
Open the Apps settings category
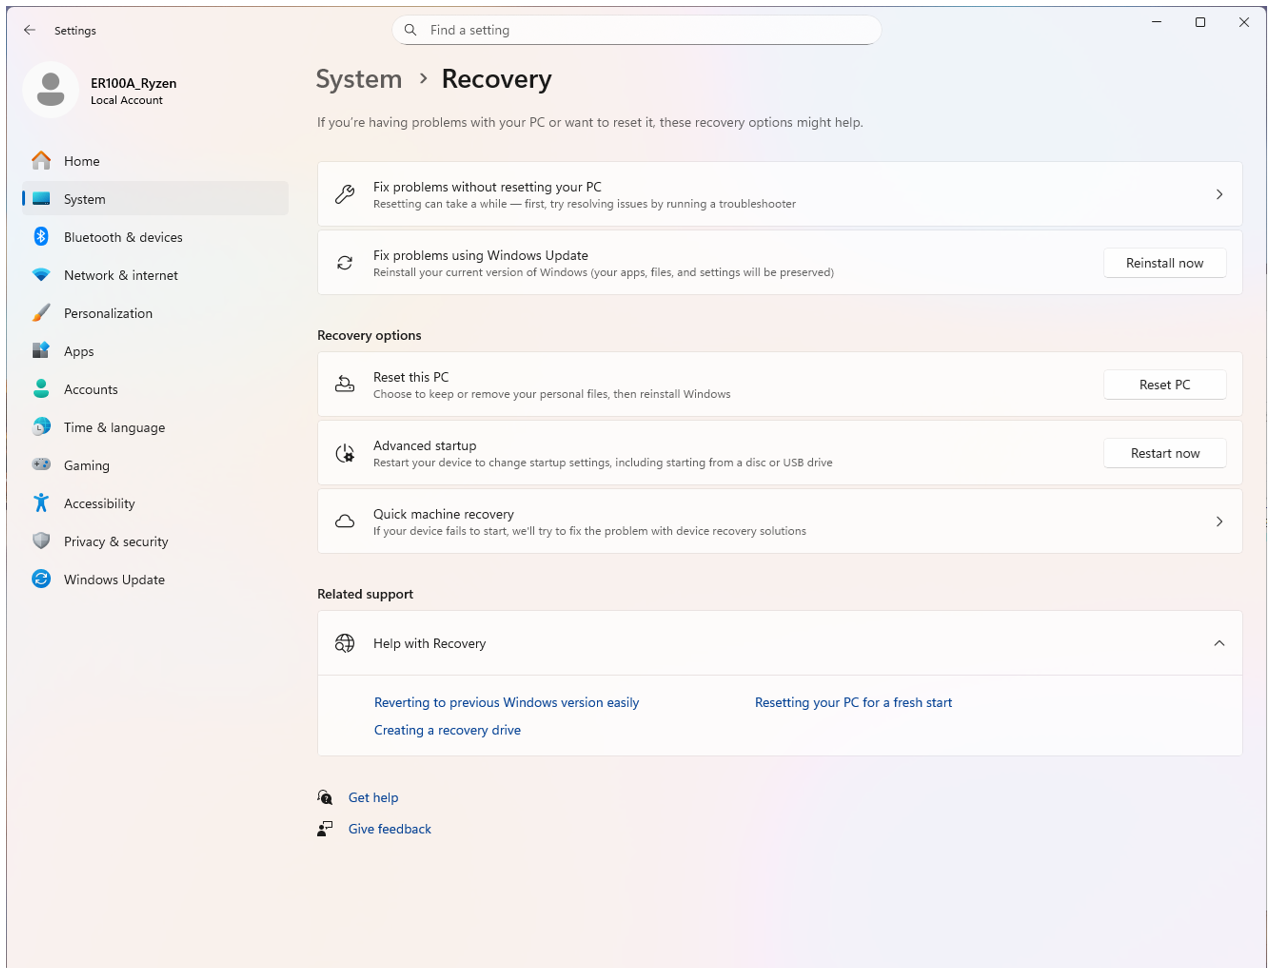(79, 351)
